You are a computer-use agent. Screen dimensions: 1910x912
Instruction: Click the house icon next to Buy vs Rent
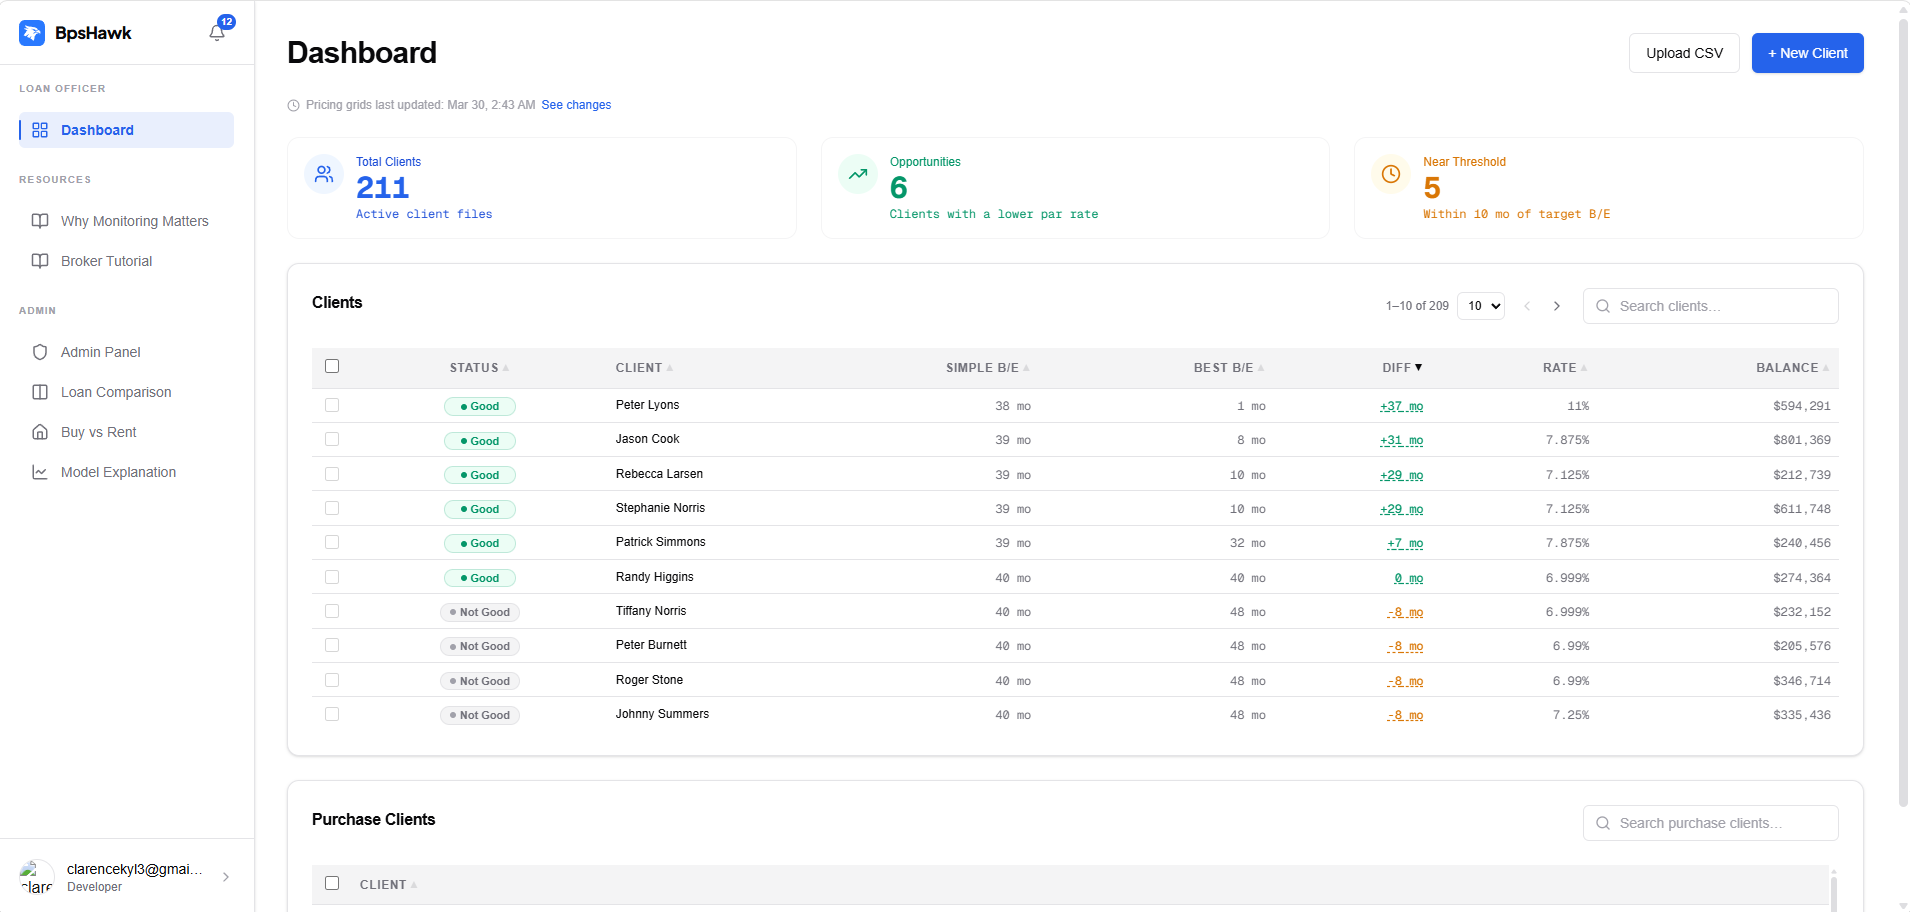pyautogui.click(x=40, y=432)
